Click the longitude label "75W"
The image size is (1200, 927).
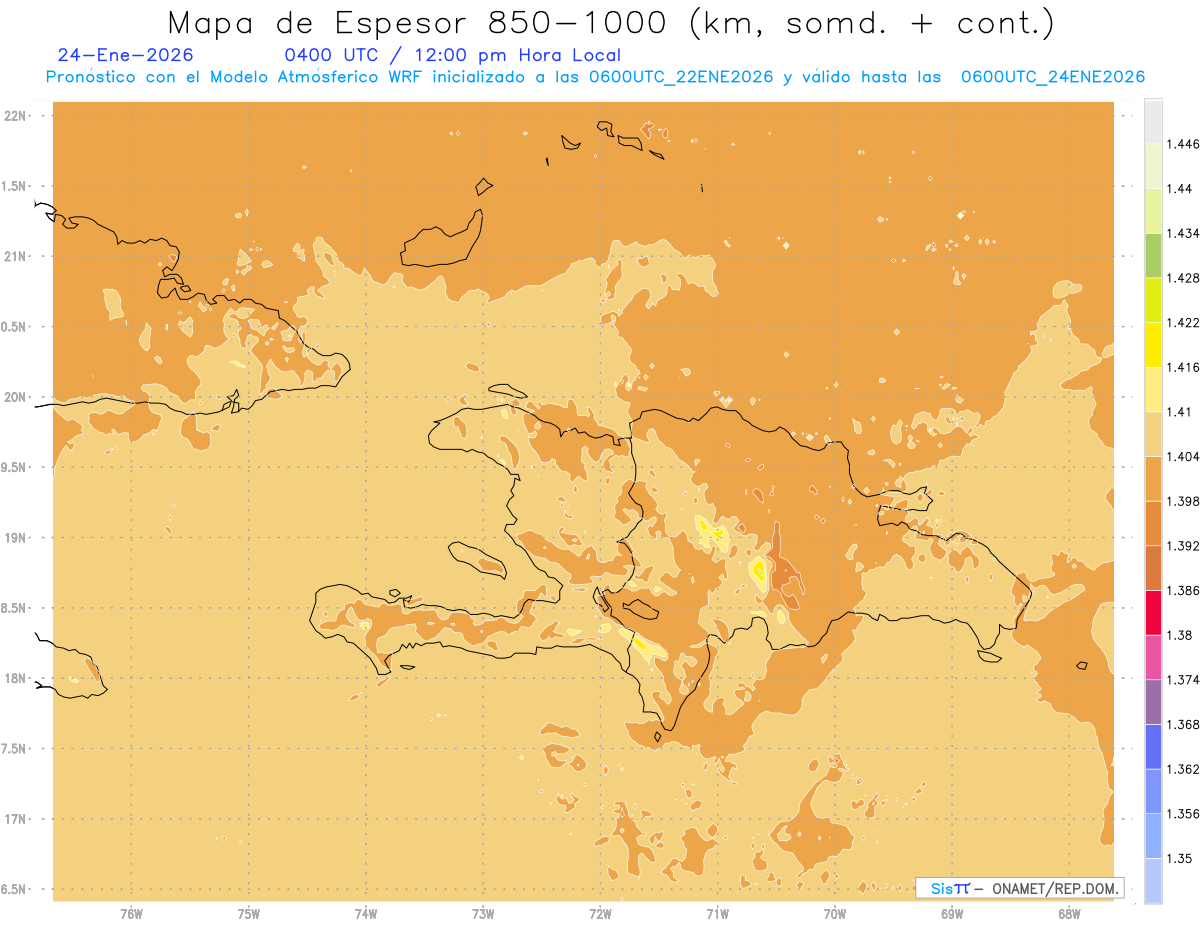click(x=248, y=914)
